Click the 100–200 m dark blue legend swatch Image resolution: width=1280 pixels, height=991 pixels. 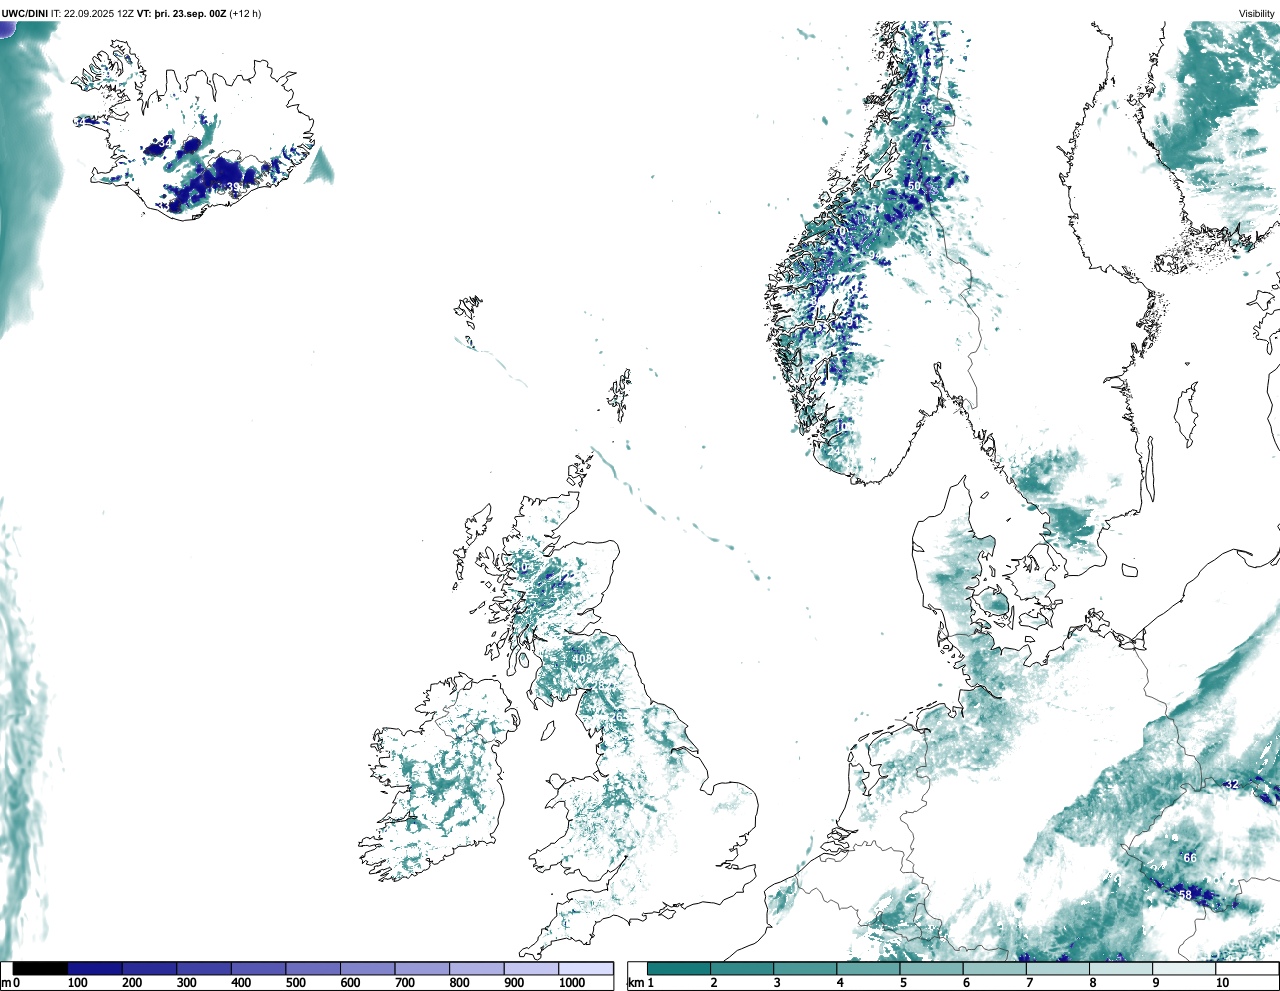tap(95, 968)
